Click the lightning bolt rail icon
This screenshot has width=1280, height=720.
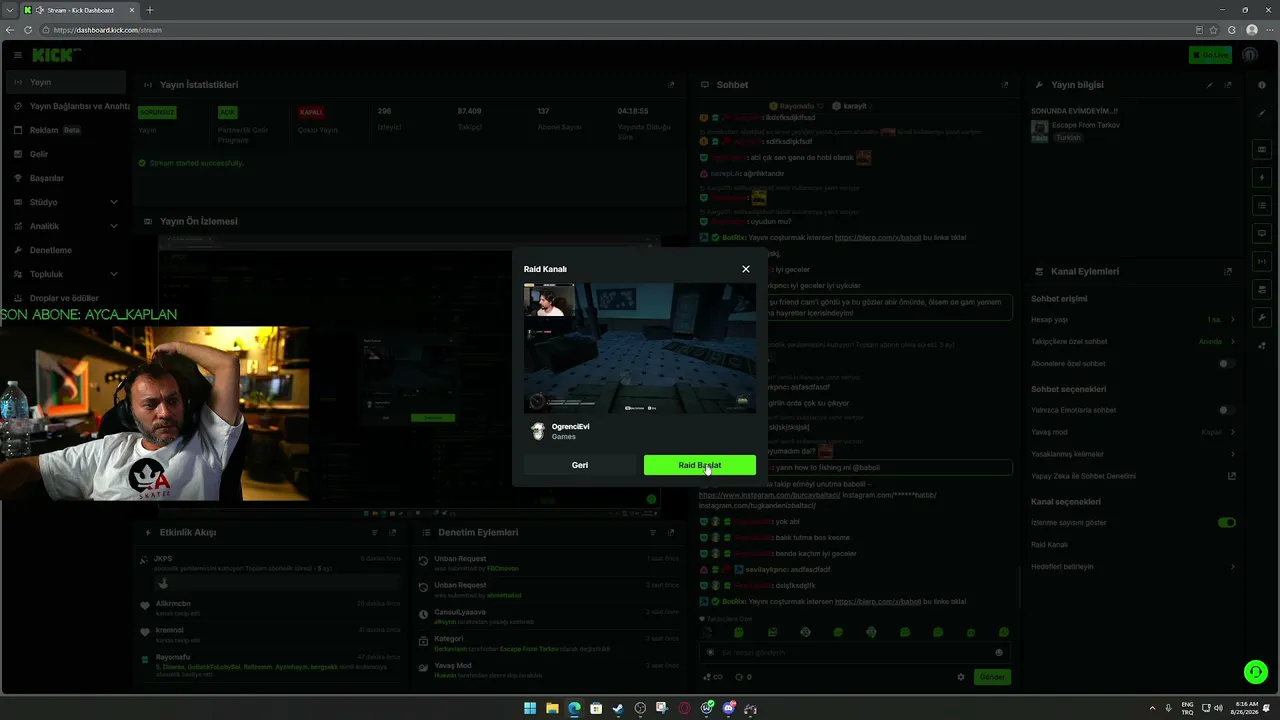coord(1262,177)
